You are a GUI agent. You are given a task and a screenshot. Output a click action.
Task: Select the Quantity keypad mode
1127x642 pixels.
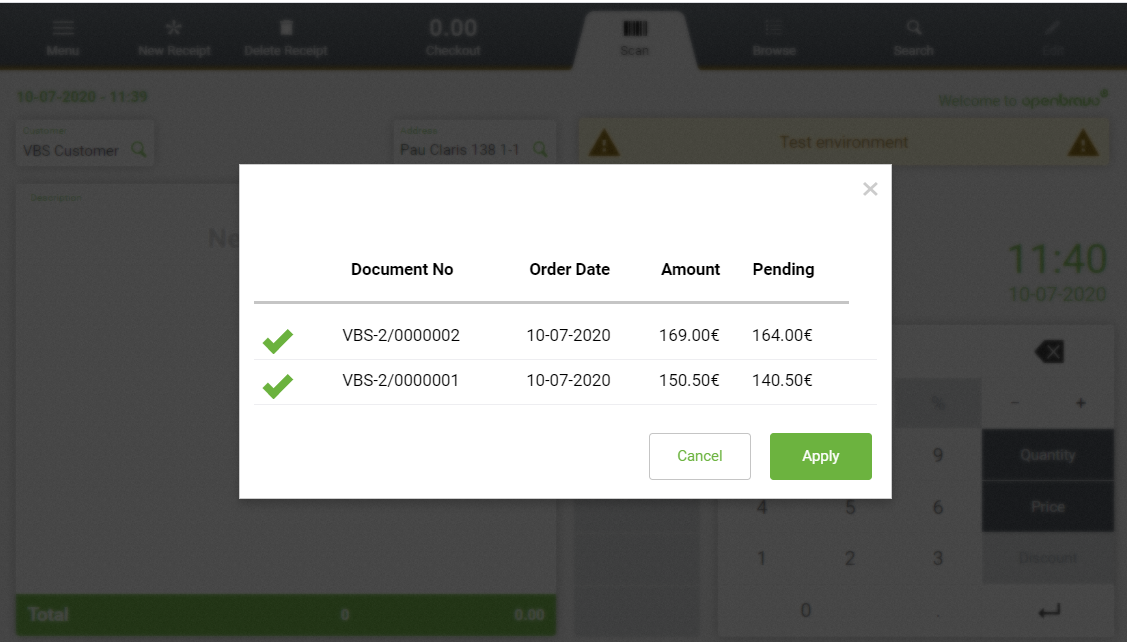[x=1047, y=455]
